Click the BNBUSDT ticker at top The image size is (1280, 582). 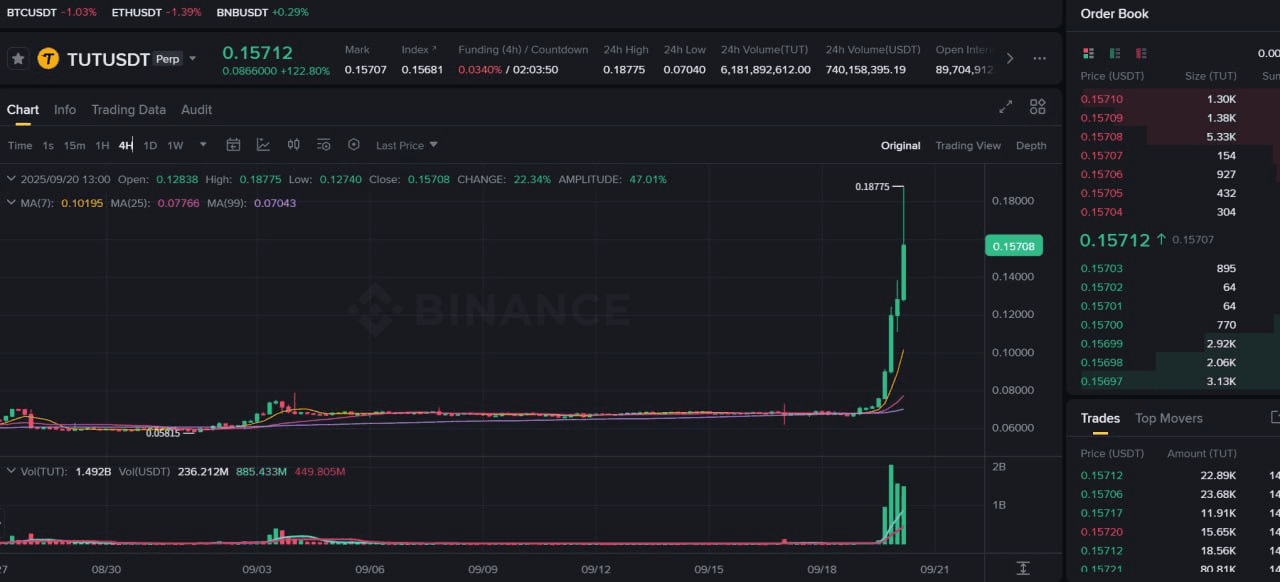click(263, 12)
